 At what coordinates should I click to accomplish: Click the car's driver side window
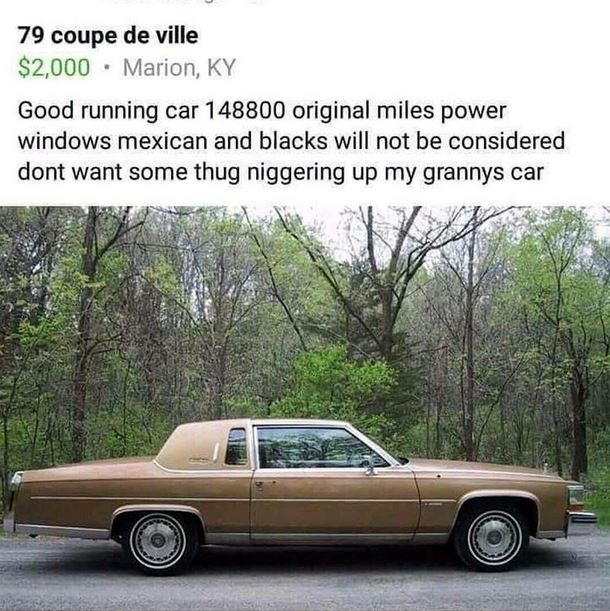pos(320,447)
